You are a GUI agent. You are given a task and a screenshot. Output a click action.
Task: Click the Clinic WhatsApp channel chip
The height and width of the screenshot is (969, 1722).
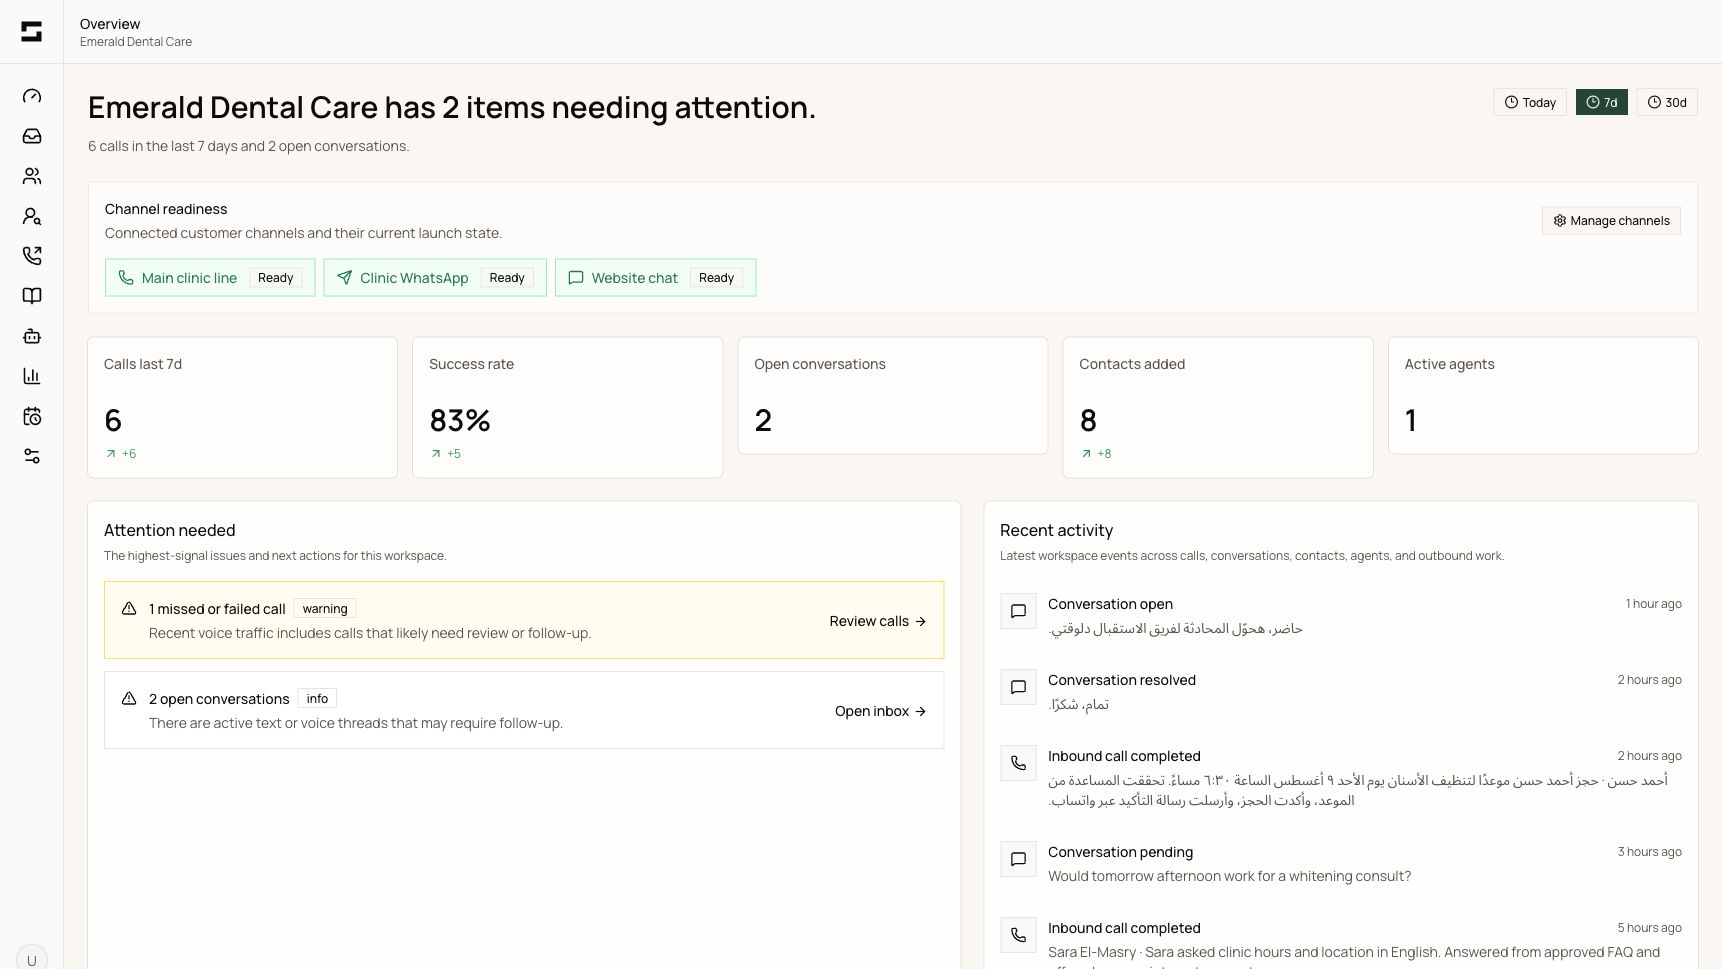click(435, 278)
